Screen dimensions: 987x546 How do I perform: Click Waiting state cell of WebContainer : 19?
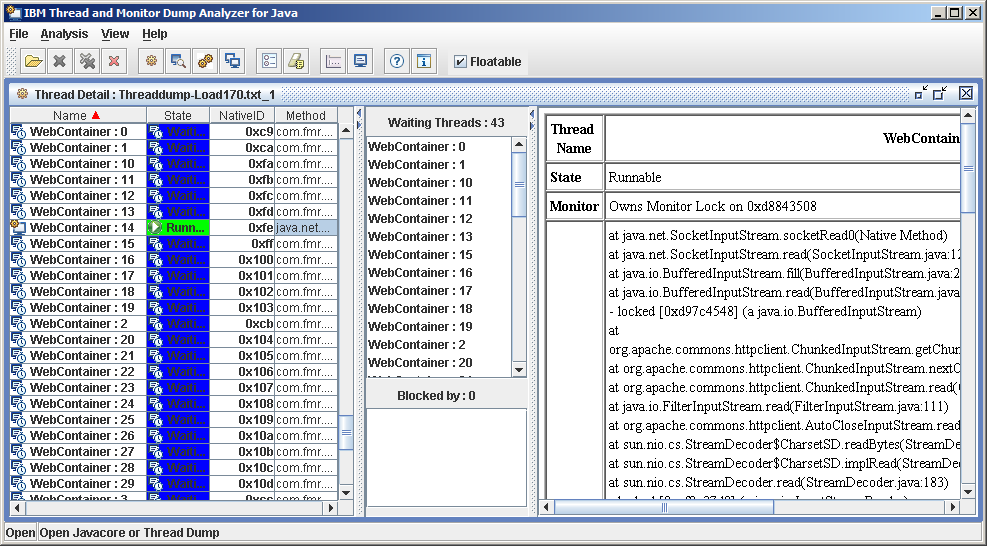(x=178, y=307)
